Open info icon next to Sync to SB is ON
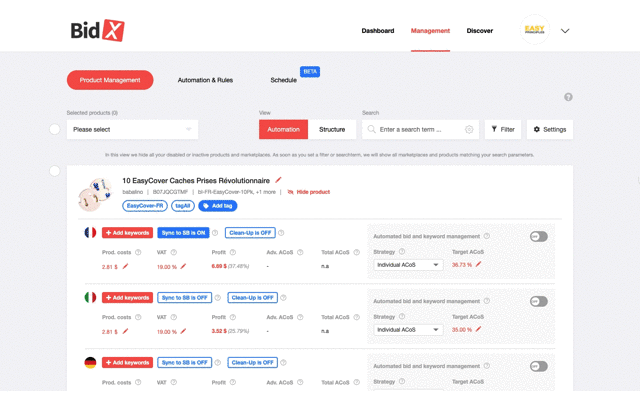640x400 pixels. [x=215, y=233]
